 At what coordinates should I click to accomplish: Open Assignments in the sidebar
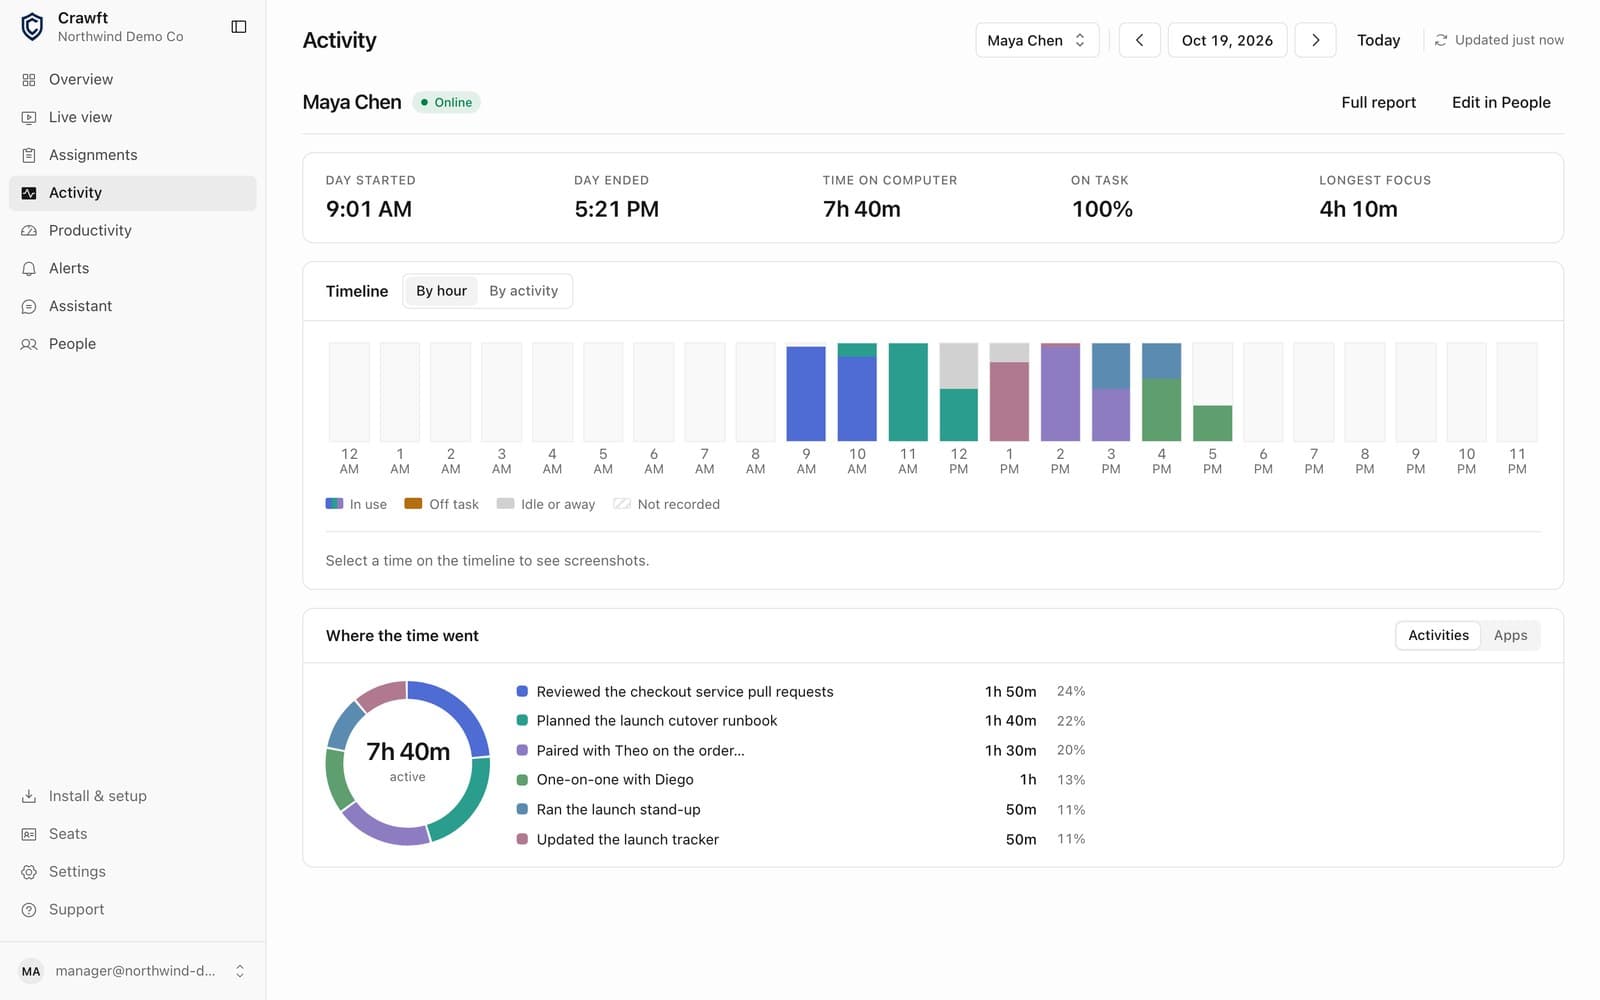point(133,155)
